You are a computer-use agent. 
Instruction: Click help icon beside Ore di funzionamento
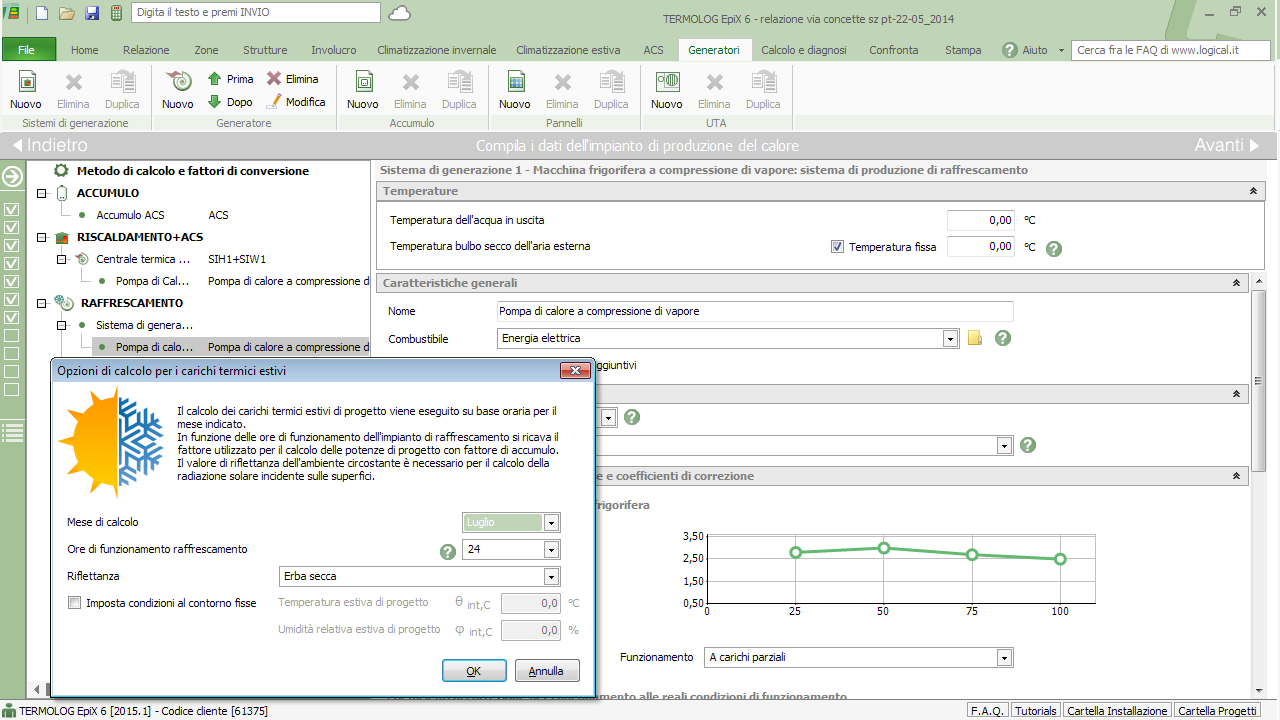click(x=448, y=551)
